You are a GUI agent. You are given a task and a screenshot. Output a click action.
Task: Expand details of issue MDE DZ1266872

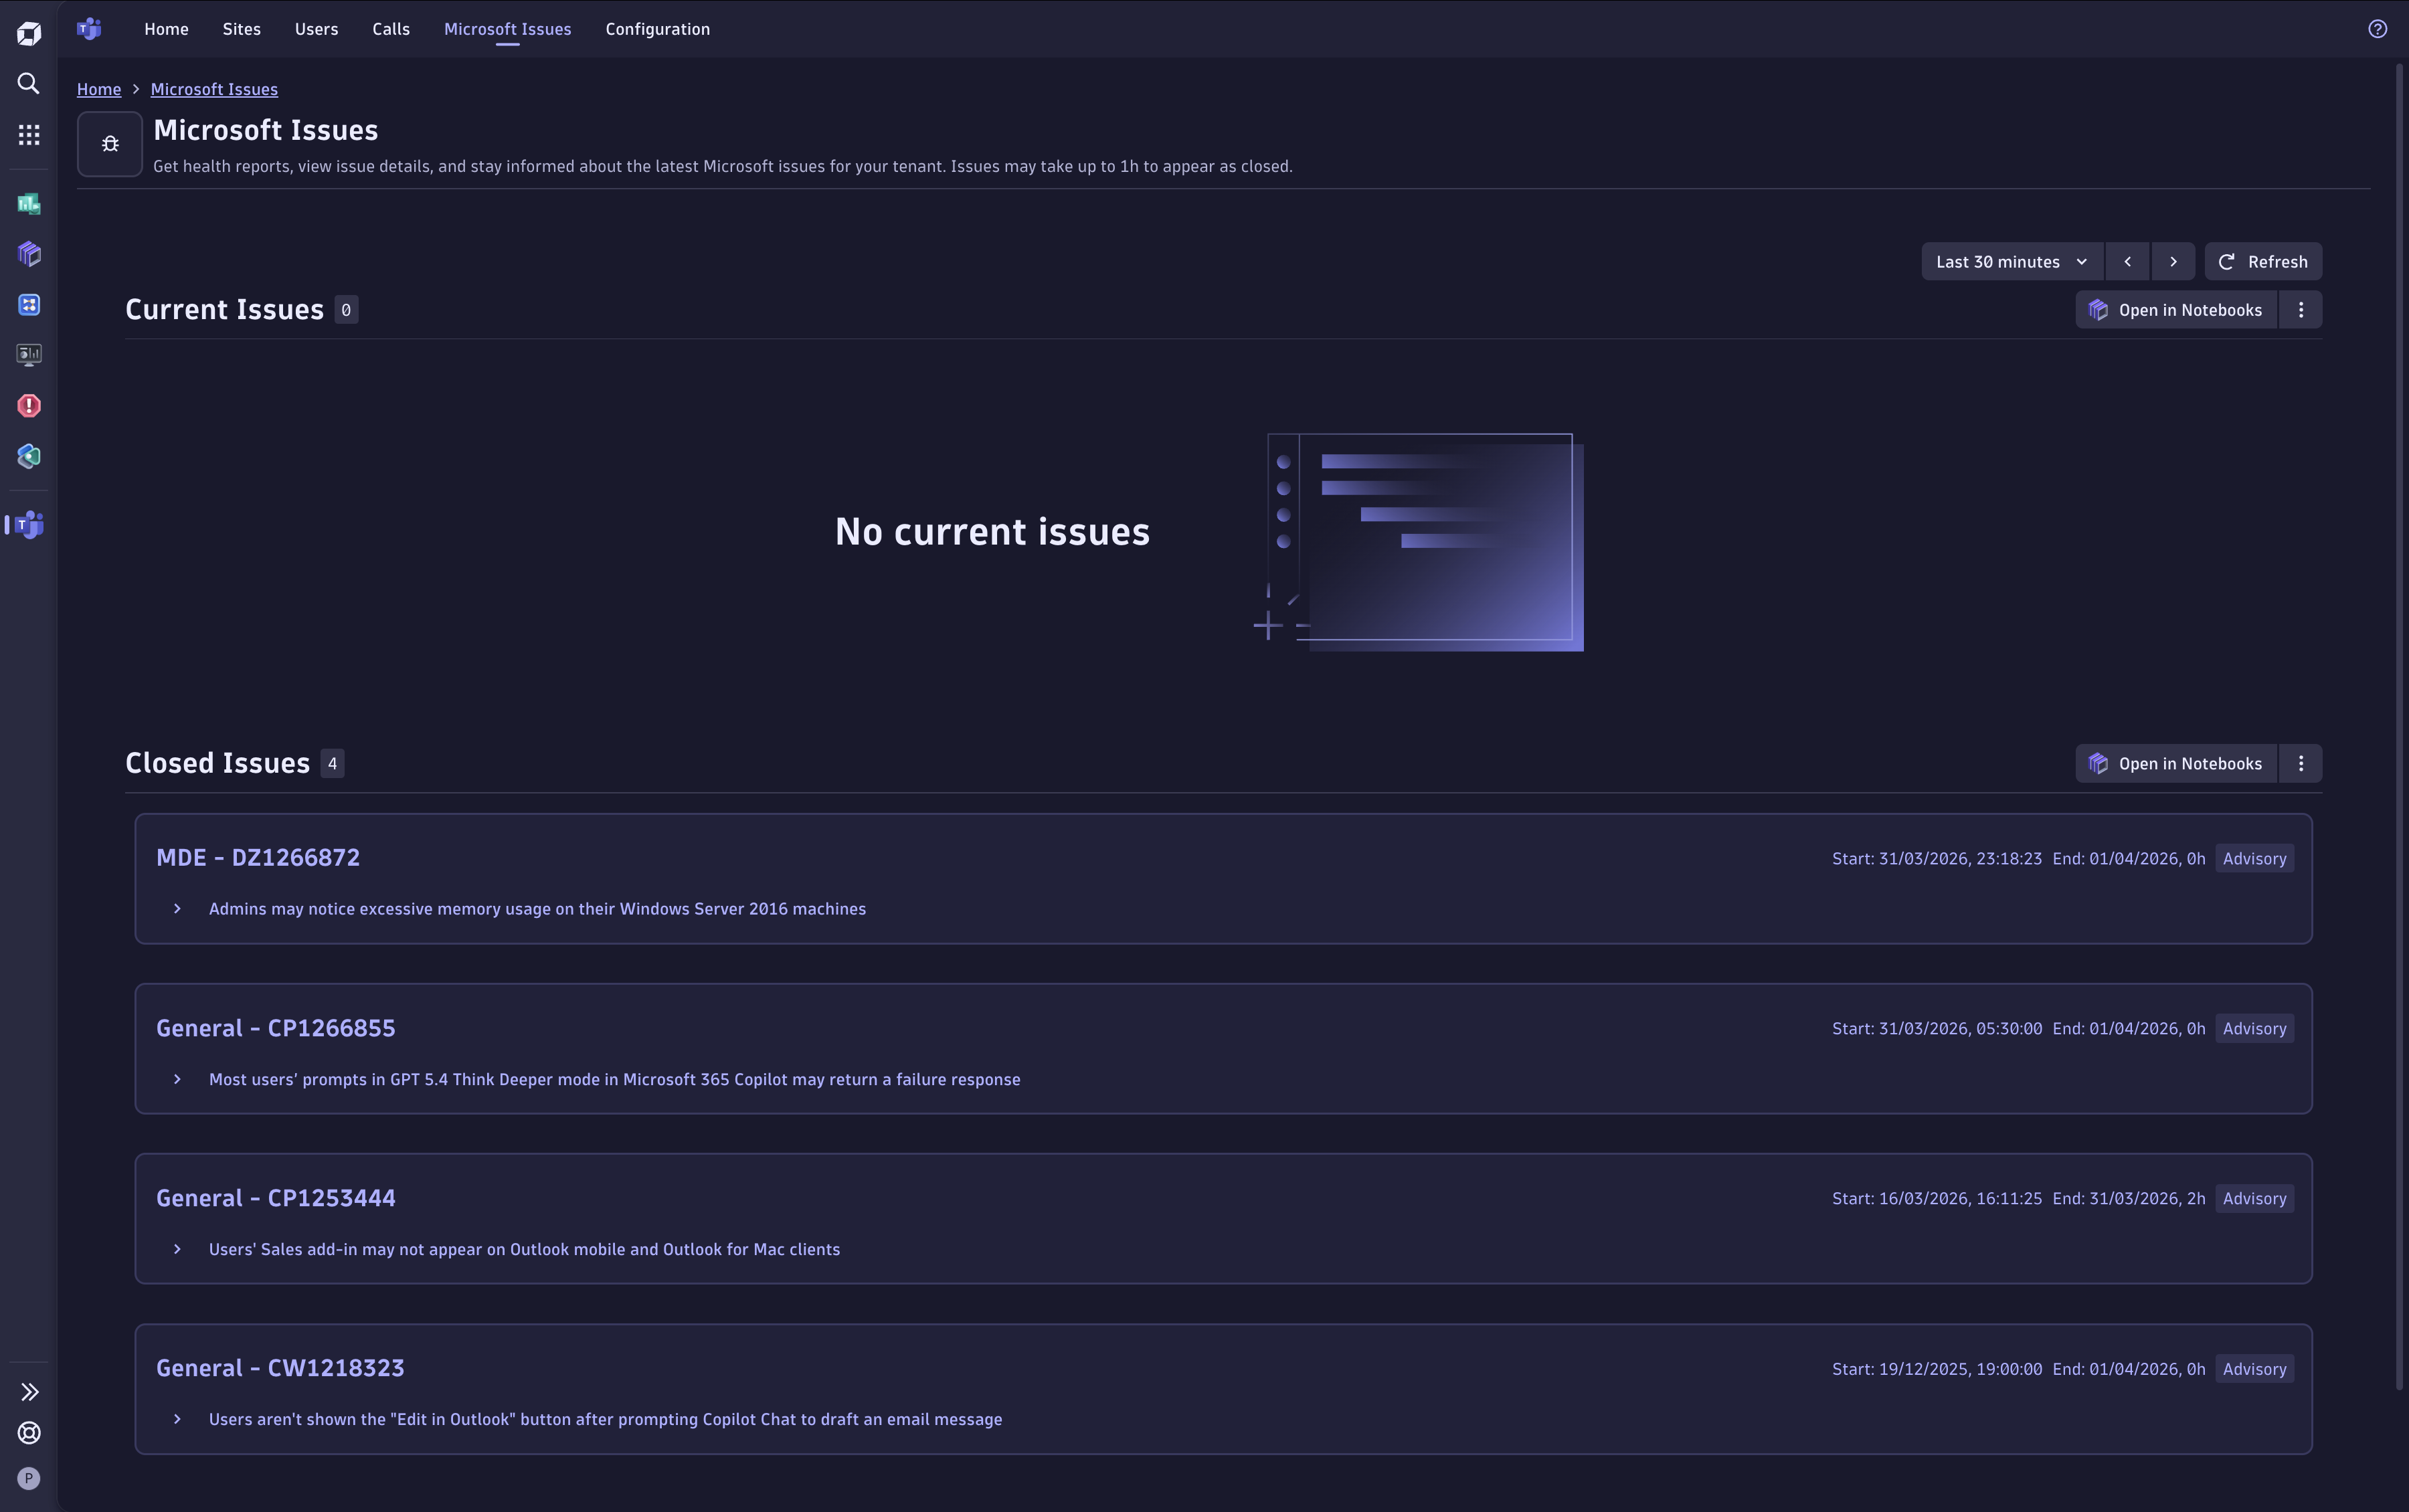click(177, 908)
